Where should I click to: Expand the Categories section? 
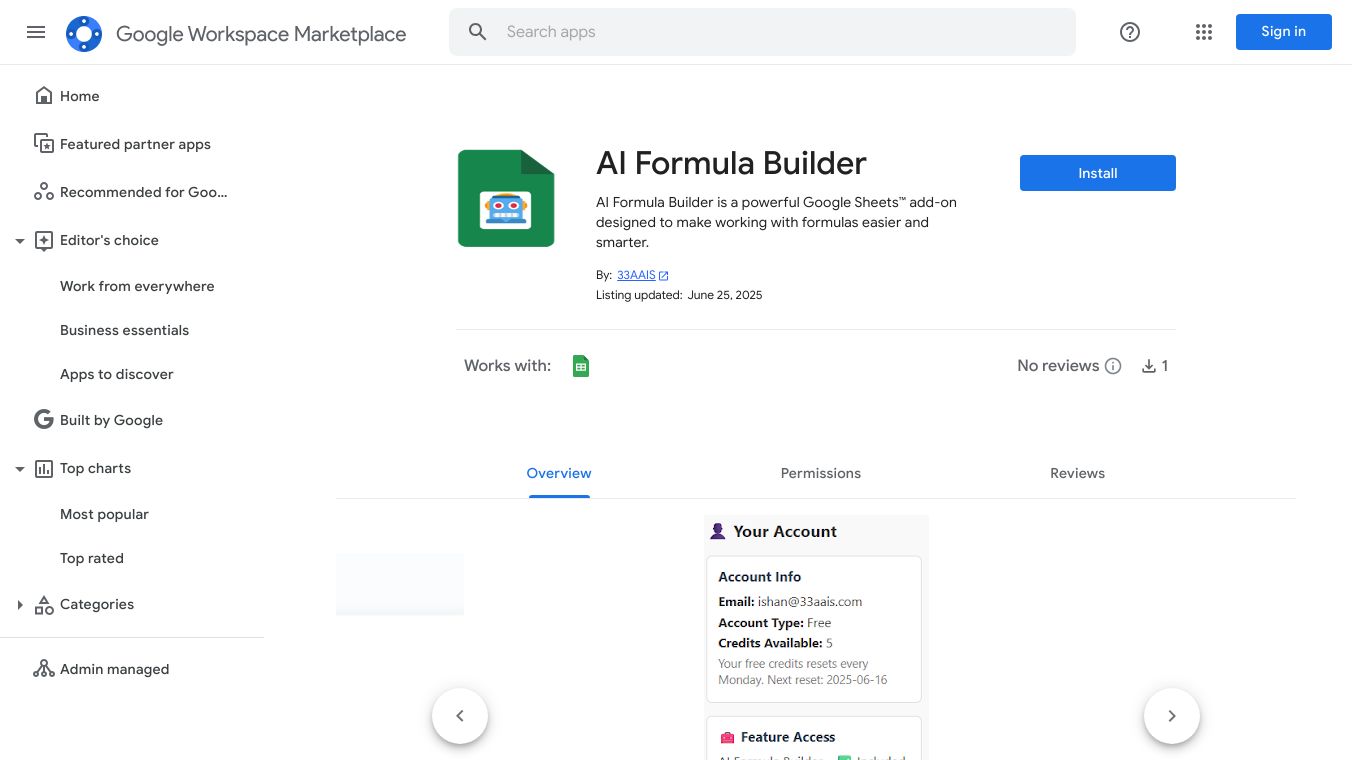point(20,604)
